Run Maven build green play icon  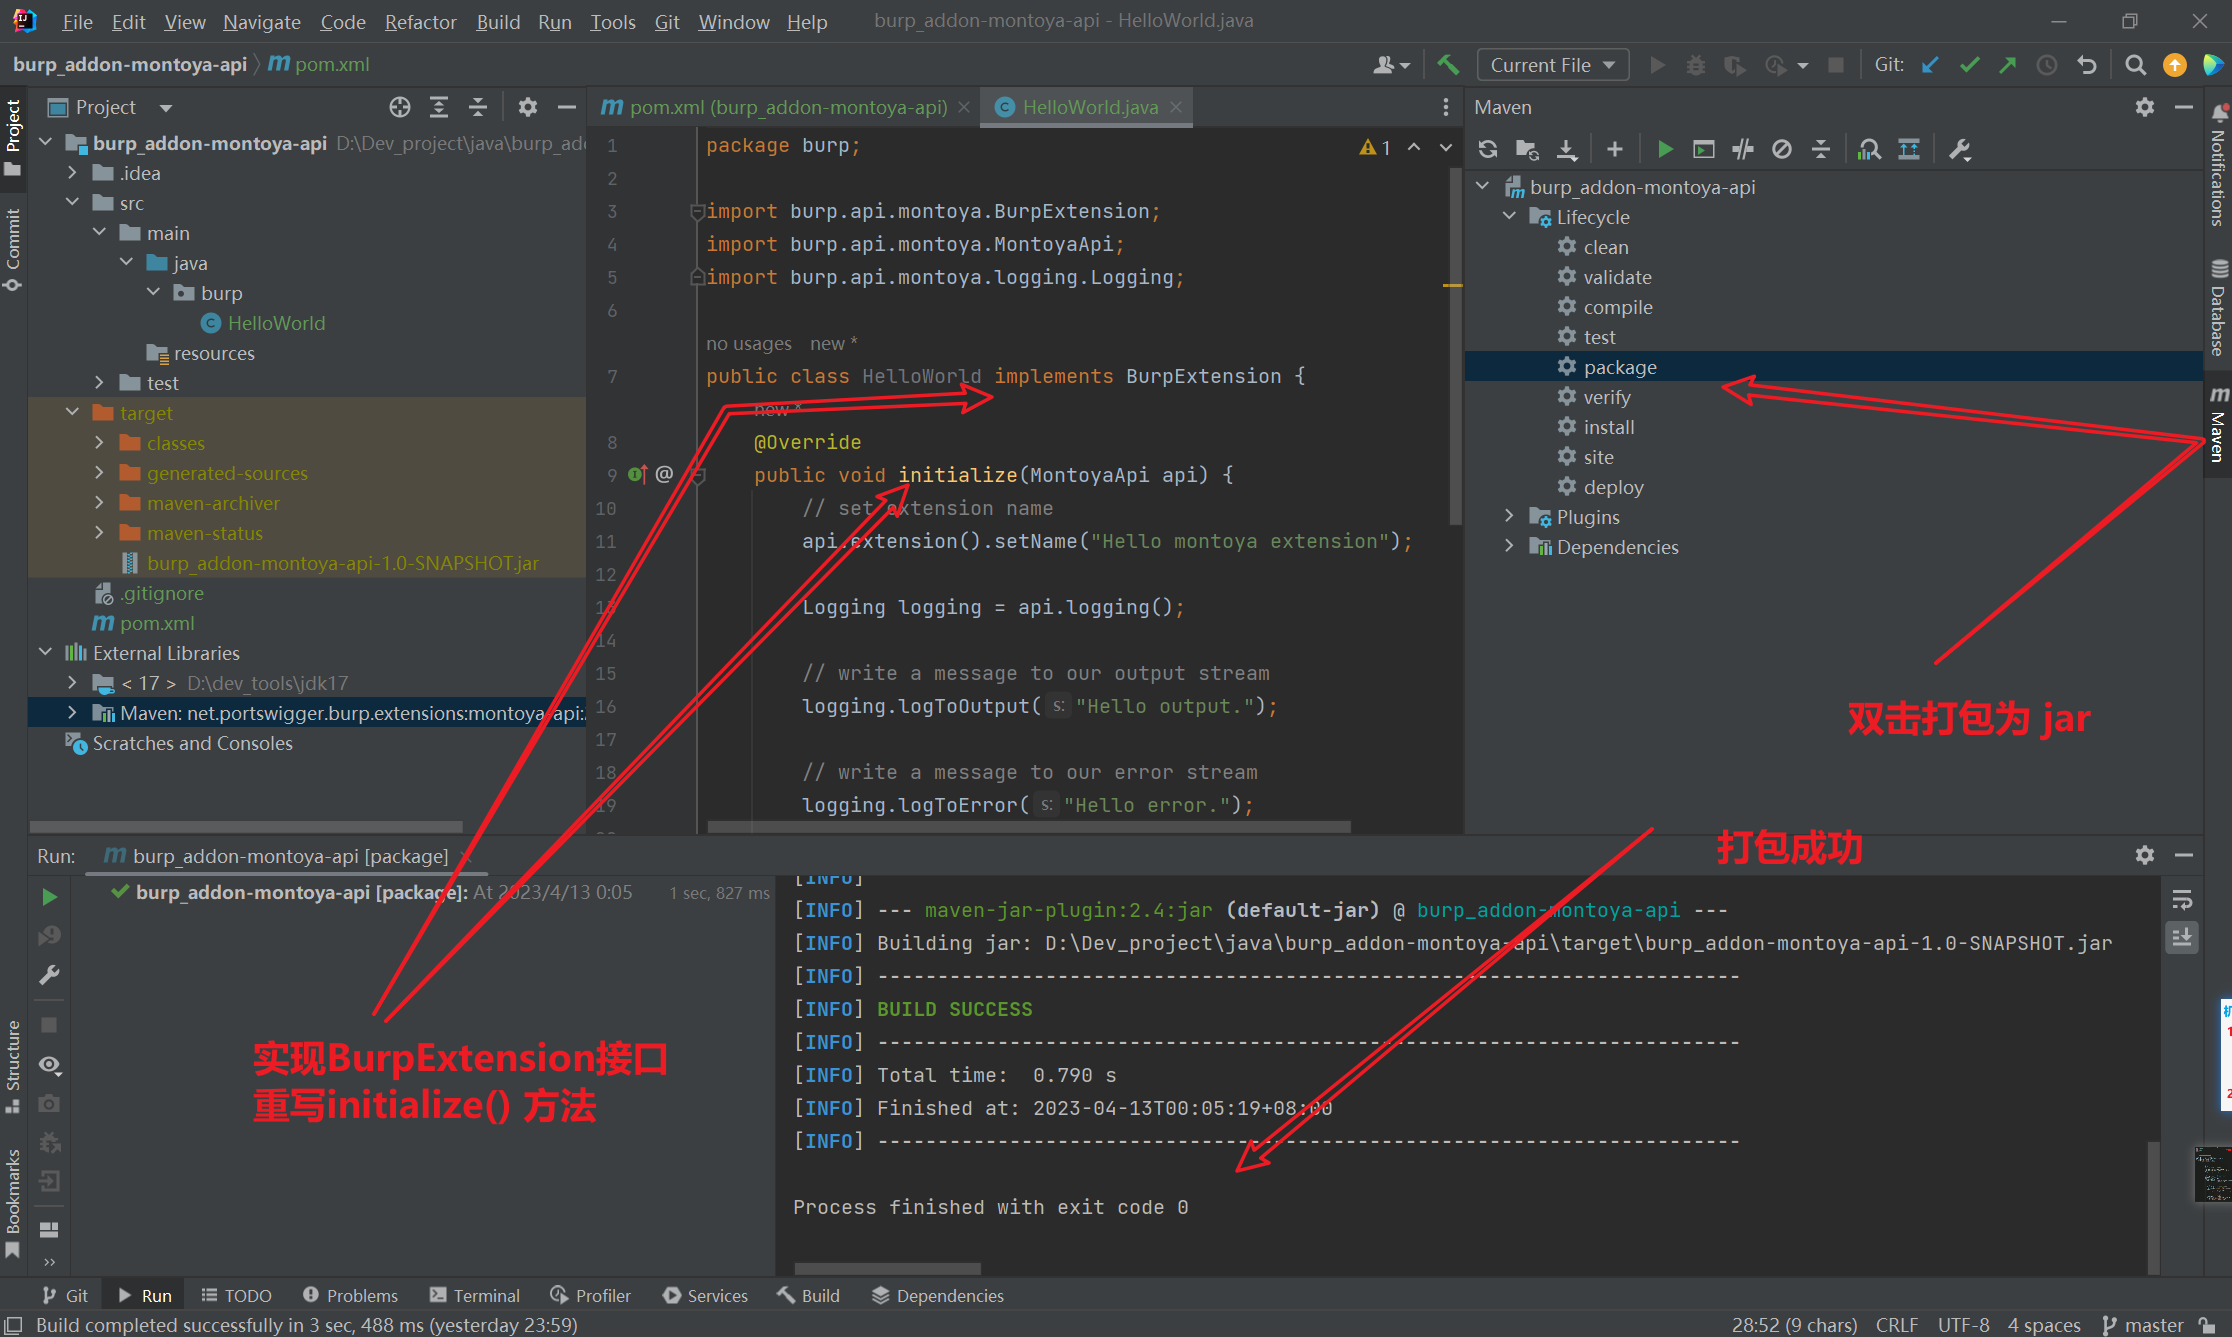tap(1665, 149)
